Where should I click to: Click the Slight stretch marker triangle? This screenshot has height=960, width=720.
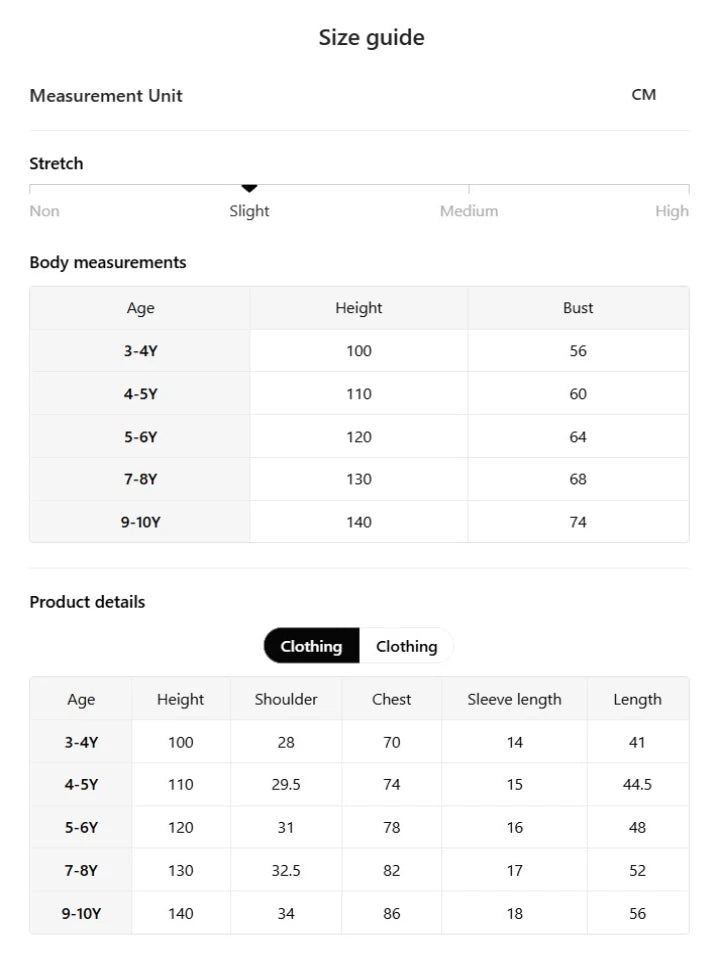[x=249, y=188]
